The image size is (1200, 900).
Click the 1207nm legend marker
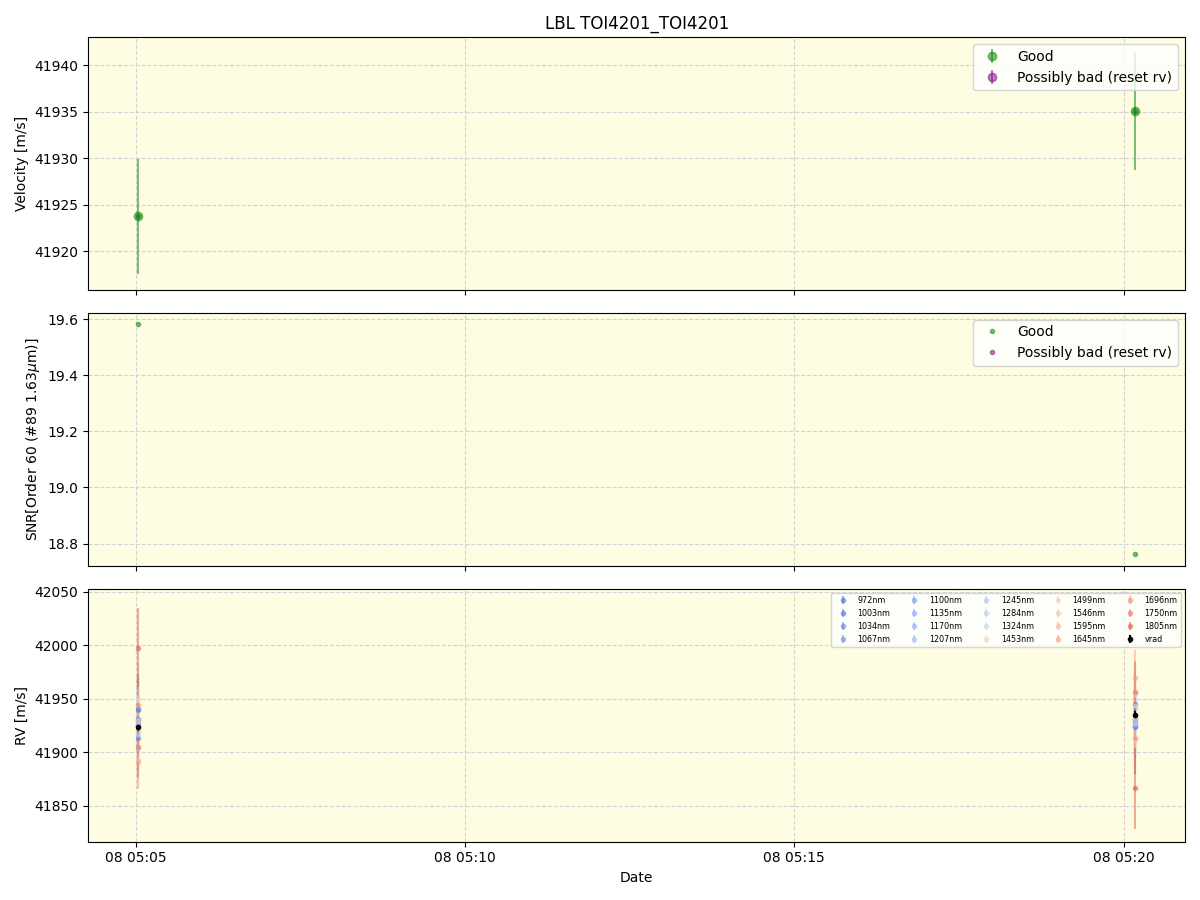[x=915, y=639]
